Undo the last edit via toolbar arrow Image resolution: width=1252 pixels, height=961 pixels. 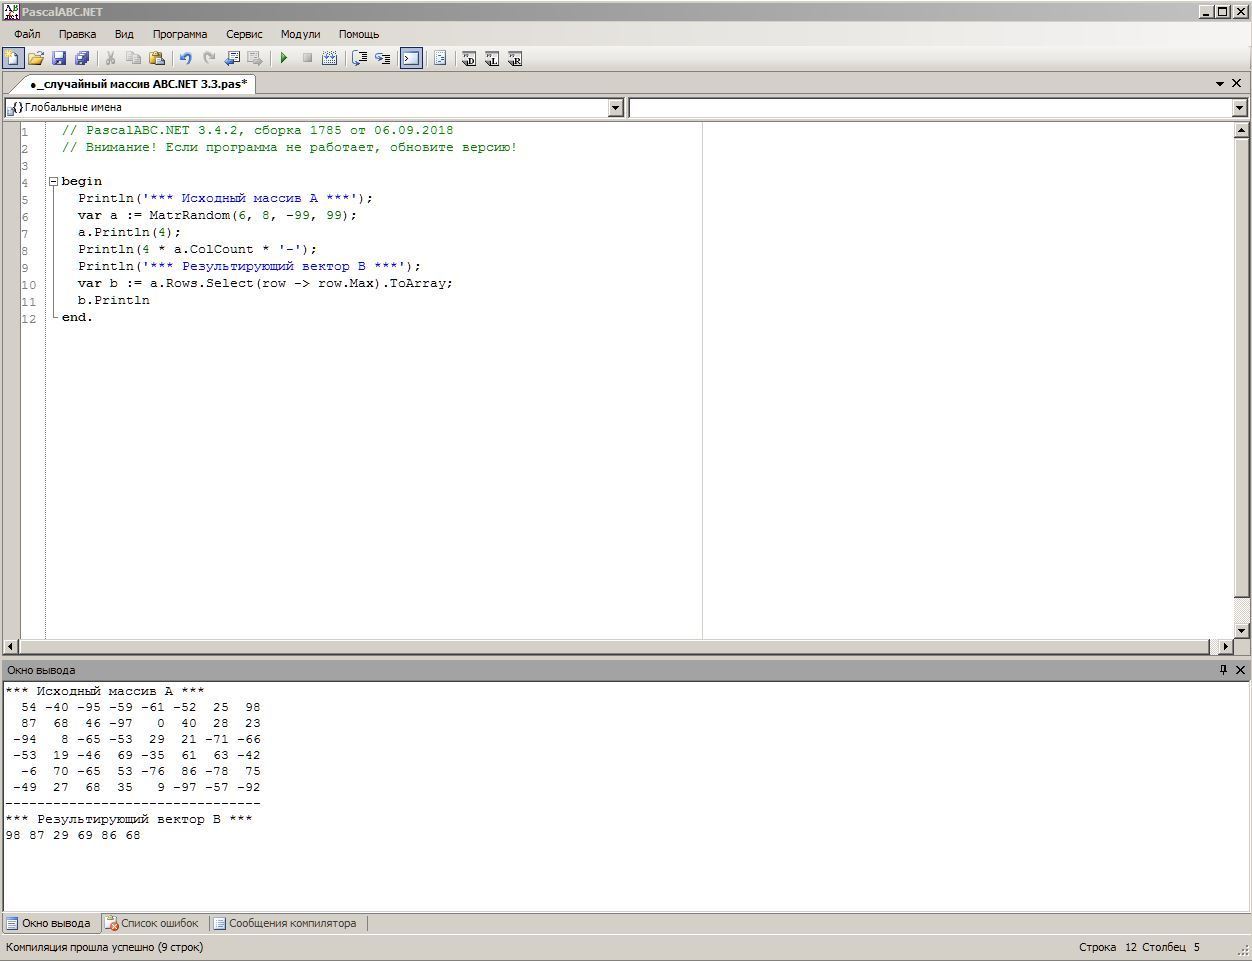(x=185, y=59)
